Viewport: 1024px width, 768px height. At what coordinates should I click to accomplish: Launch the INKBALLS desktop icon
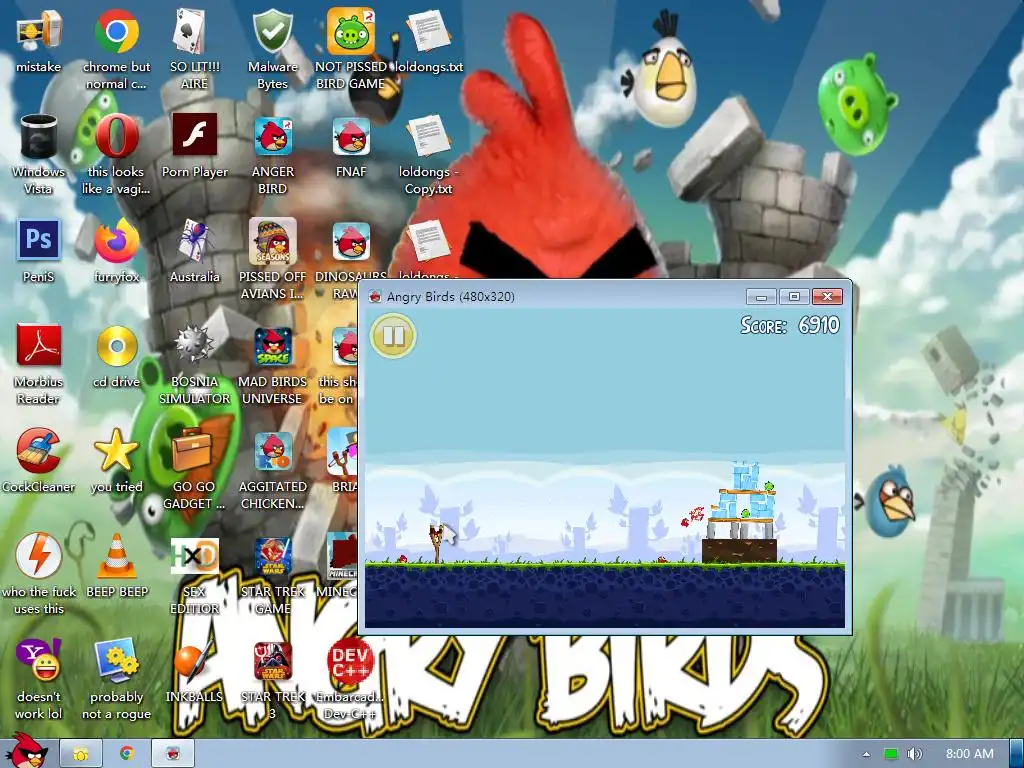[195, 660]
